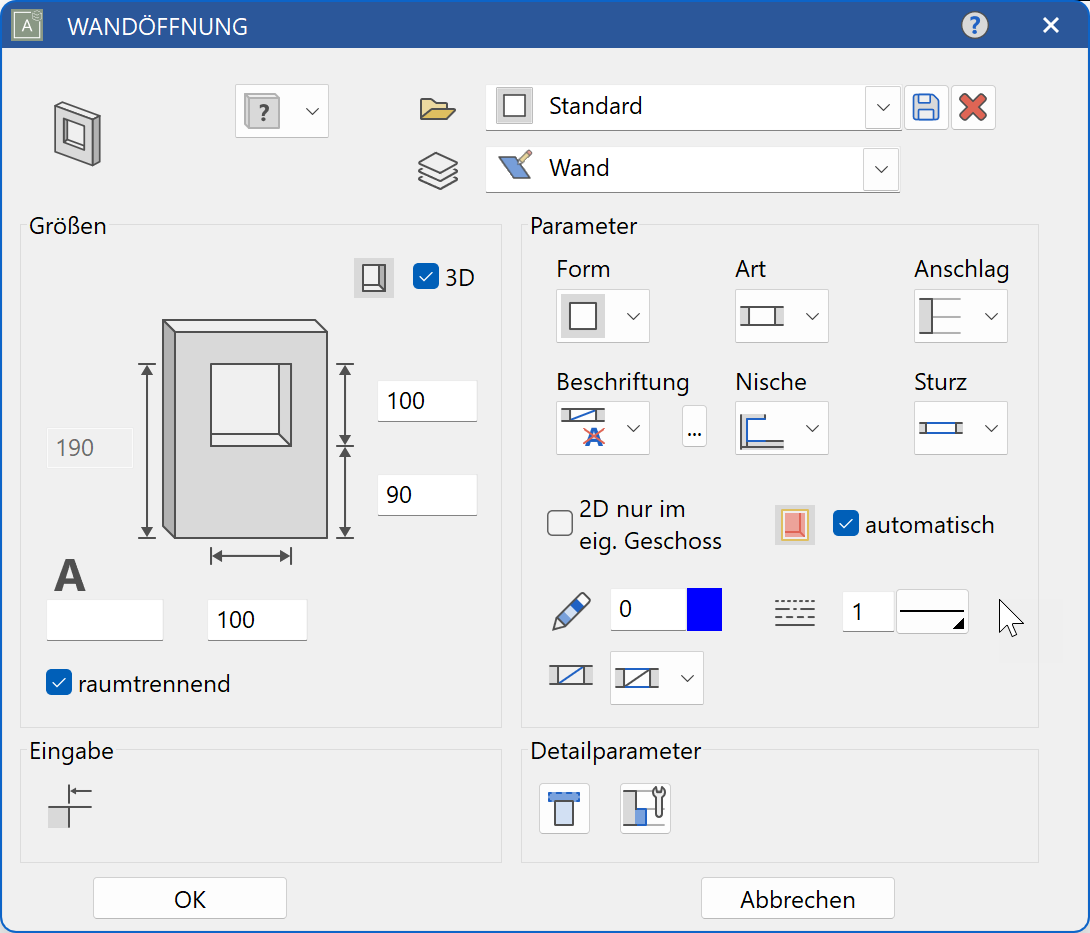
Task: Click the opening preview illustration
Action: click(245, 429)
